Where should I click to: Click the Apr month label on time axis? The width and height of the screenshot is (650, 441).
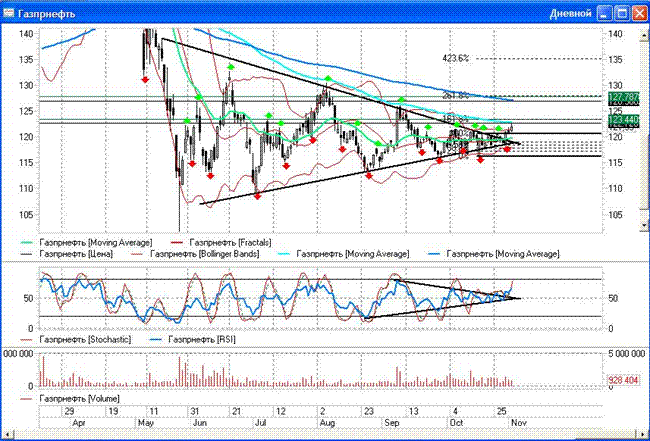point(79,423)
